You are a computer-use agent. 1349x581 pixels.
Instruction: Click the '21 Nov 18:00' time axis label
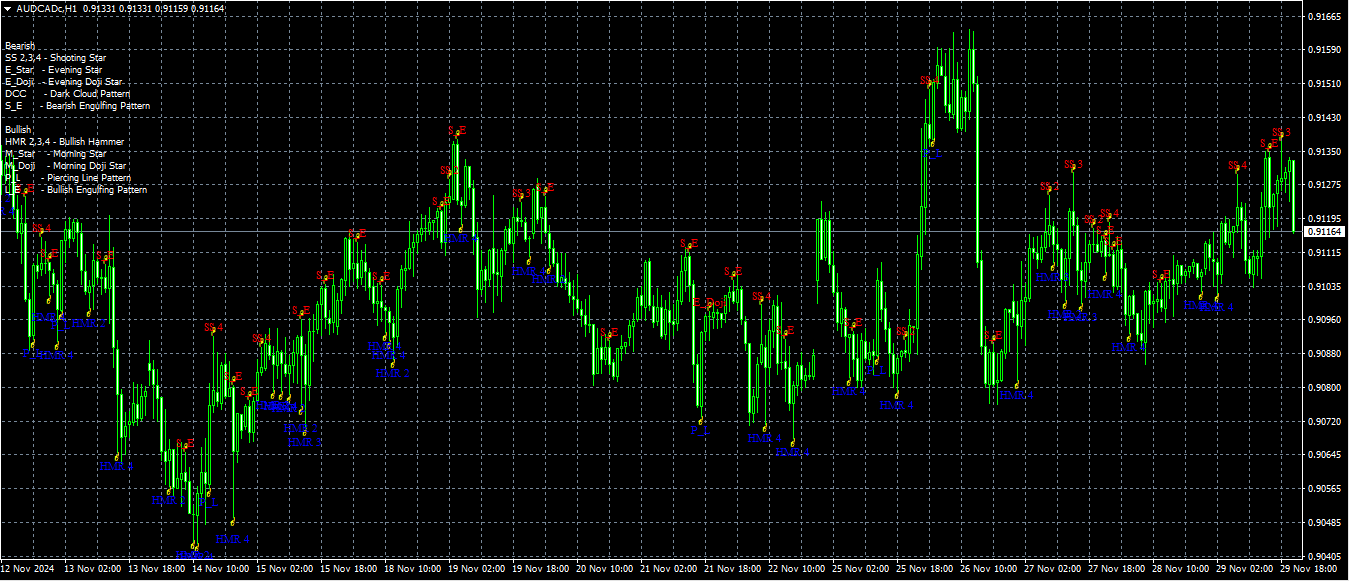tap(733, 569)
